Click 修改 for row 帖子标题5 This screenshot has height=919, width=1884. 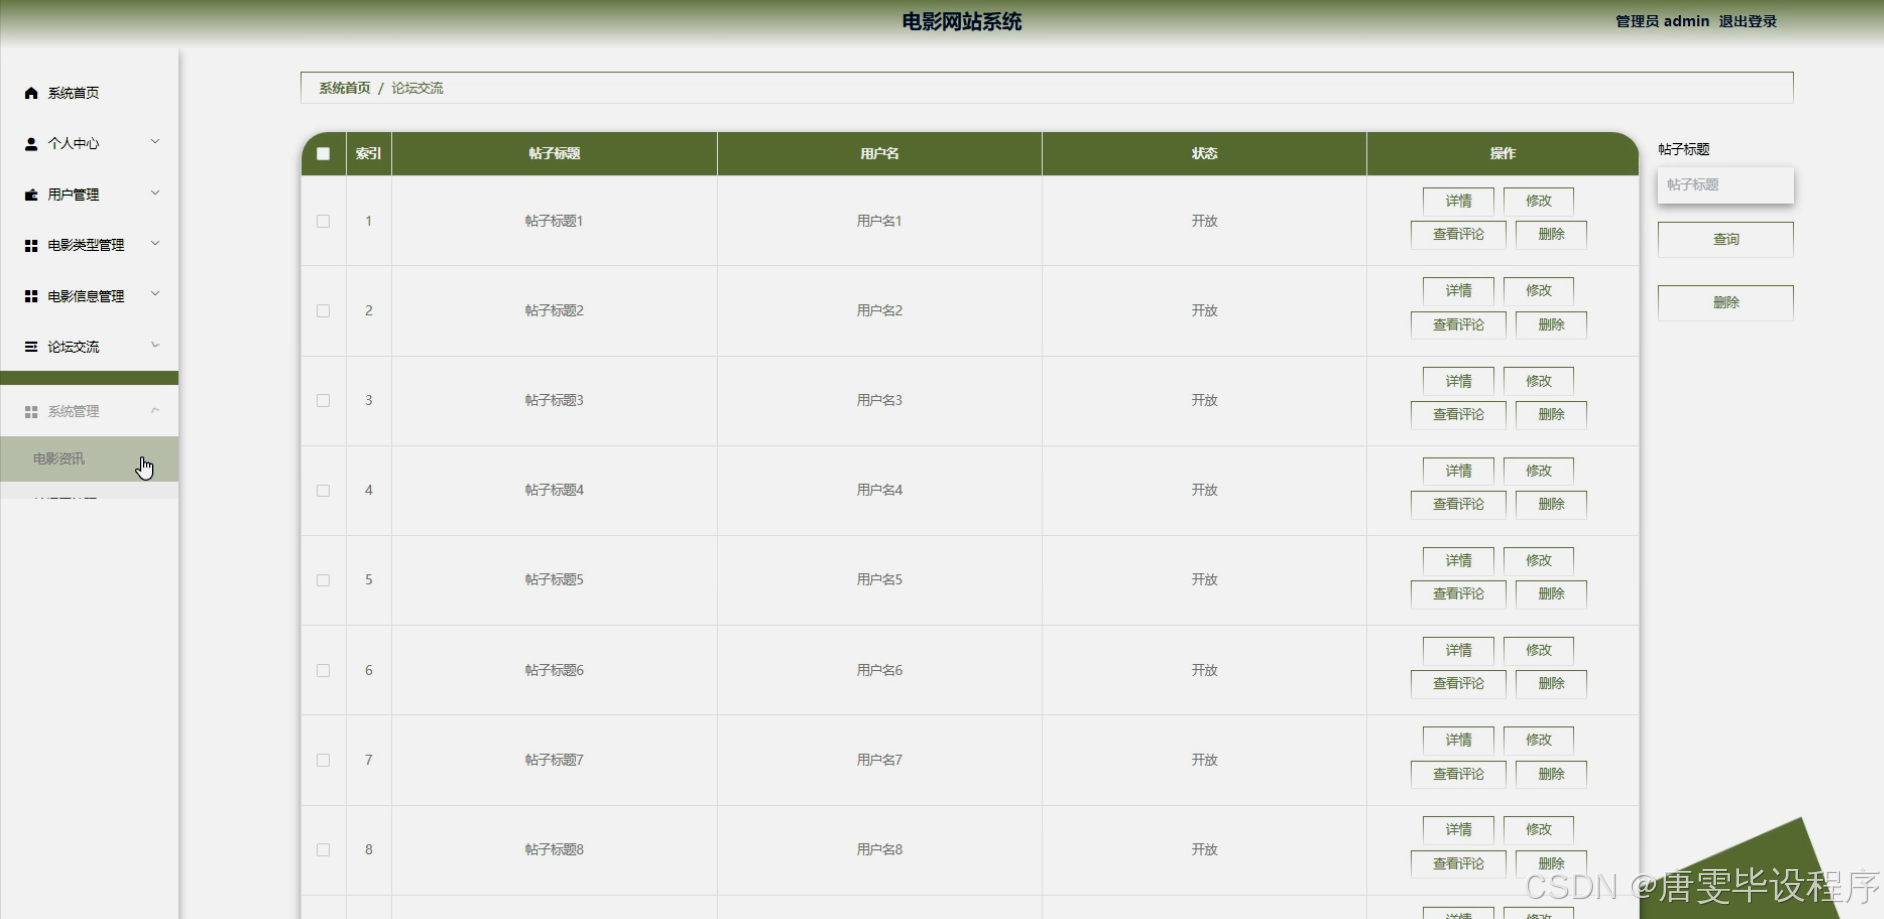tap(1538, 561)
